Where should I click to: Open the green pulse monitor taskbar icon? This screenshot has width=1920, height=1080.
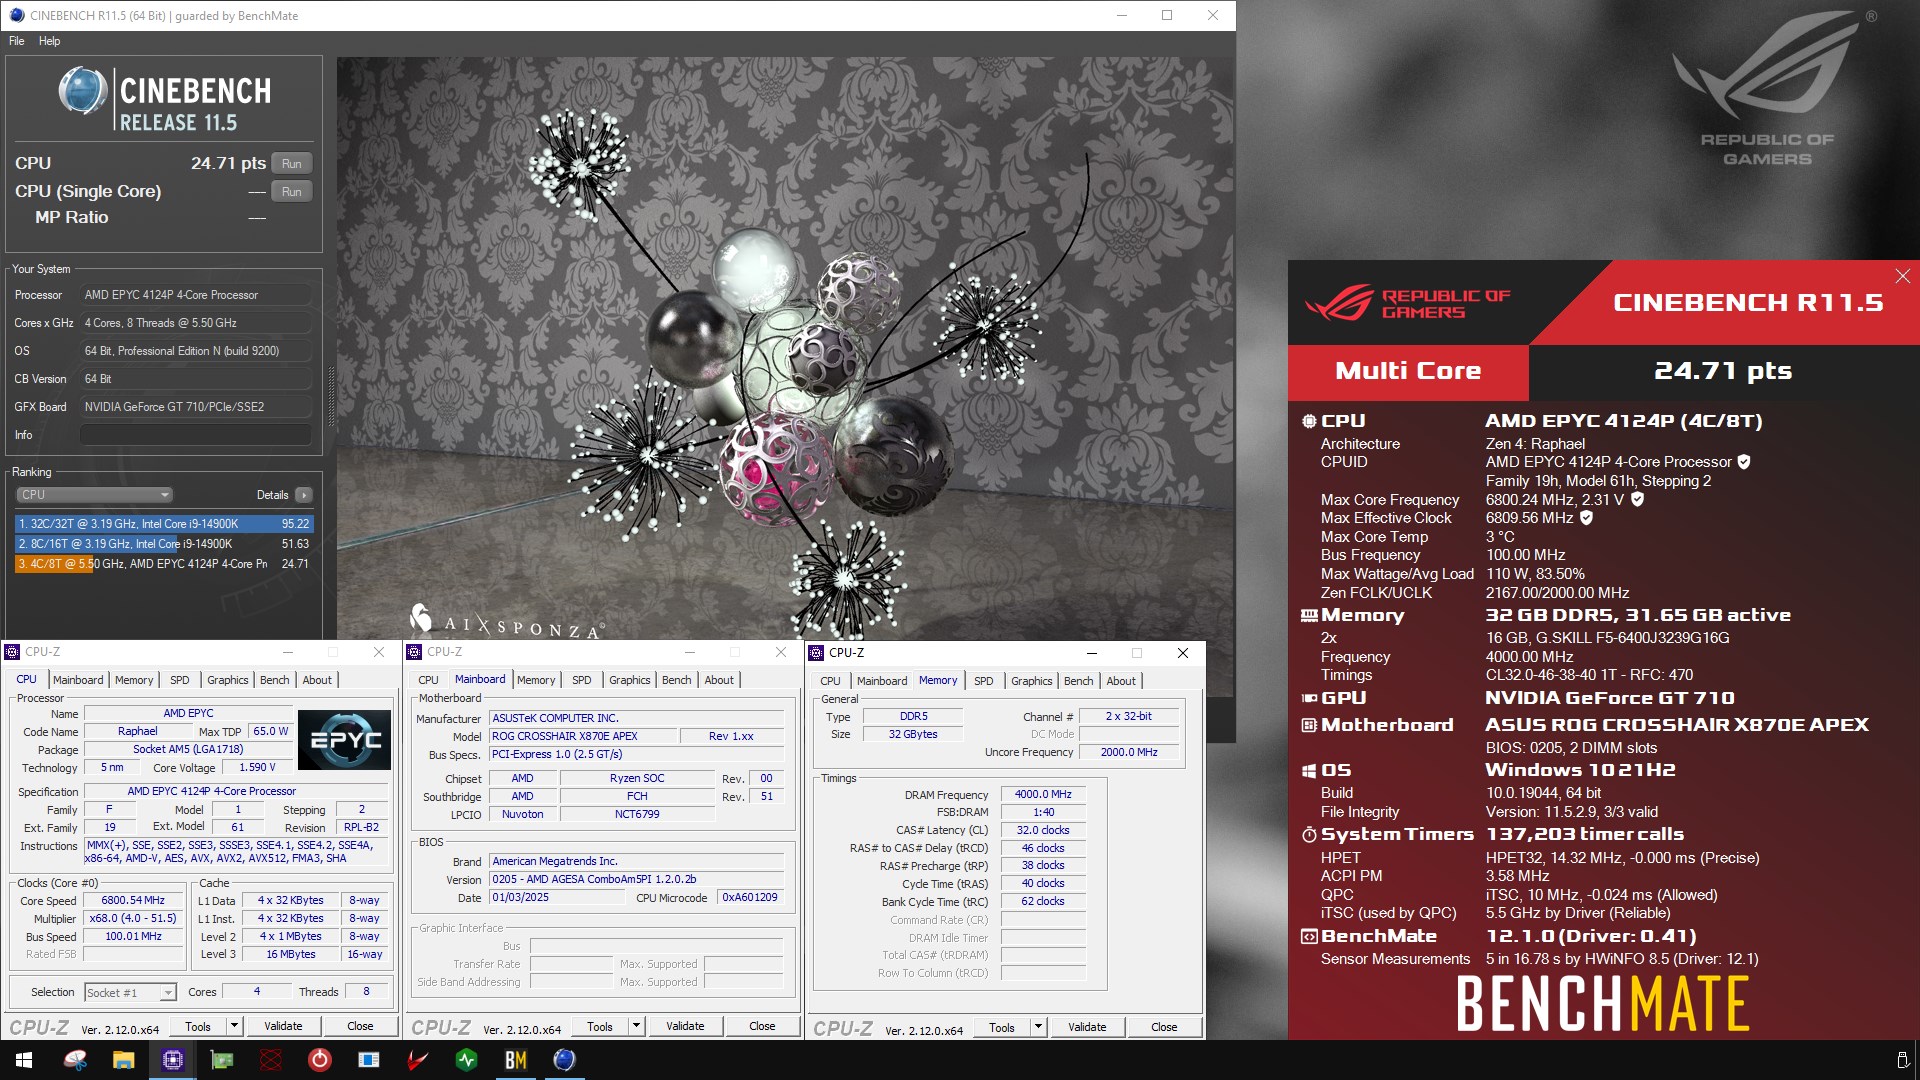point(466,1060)
